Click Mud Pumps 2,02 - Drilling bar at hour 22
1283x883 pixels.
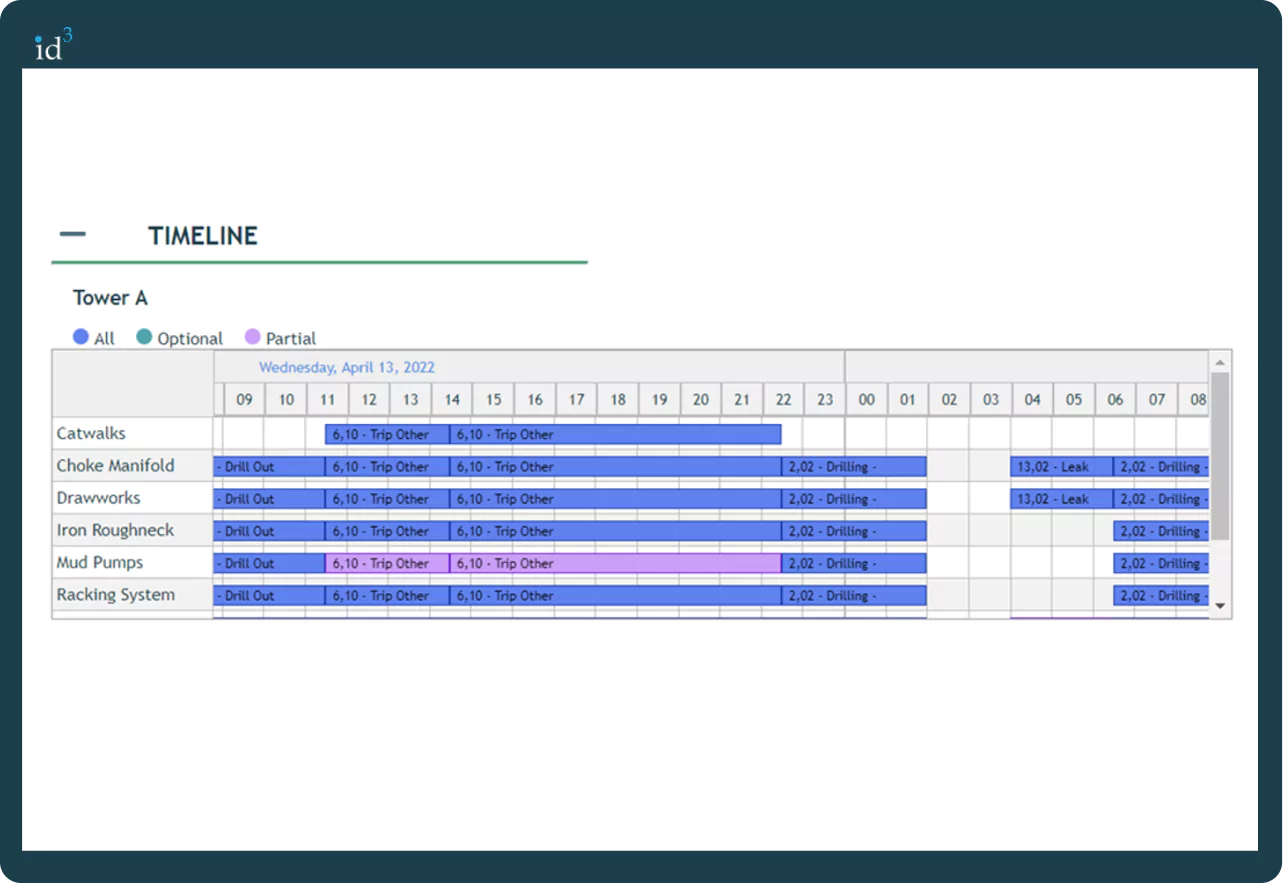pyautogui.click(x=854, y=563)
